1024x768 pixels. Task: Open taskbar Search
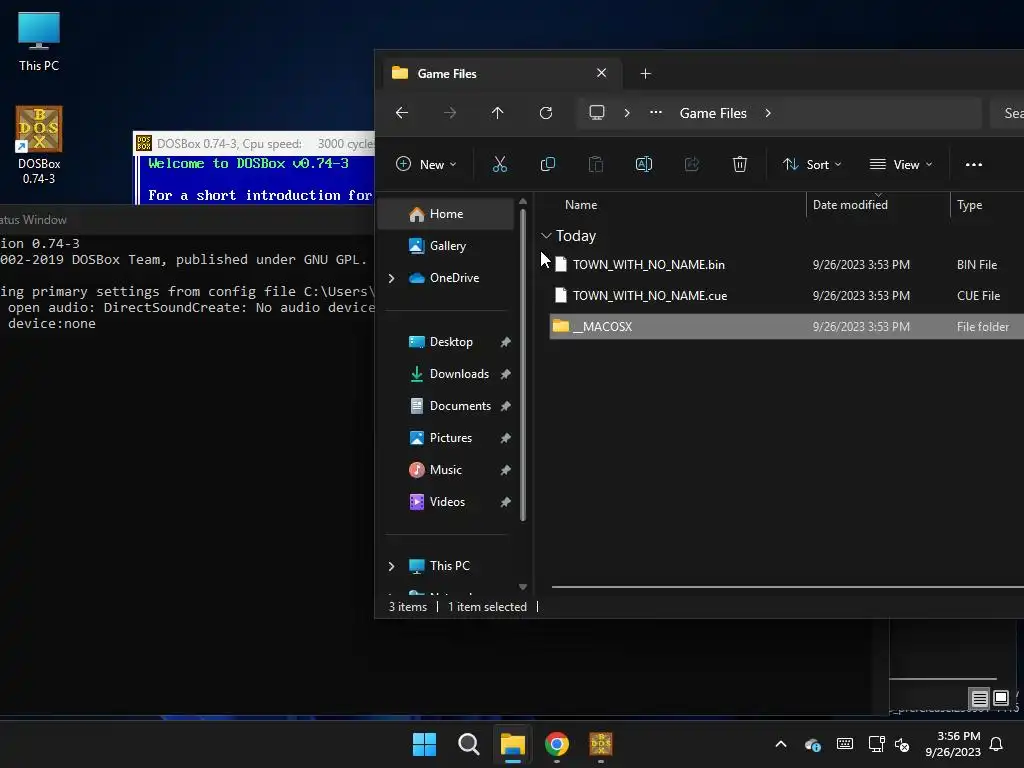[x=469, y=744]
